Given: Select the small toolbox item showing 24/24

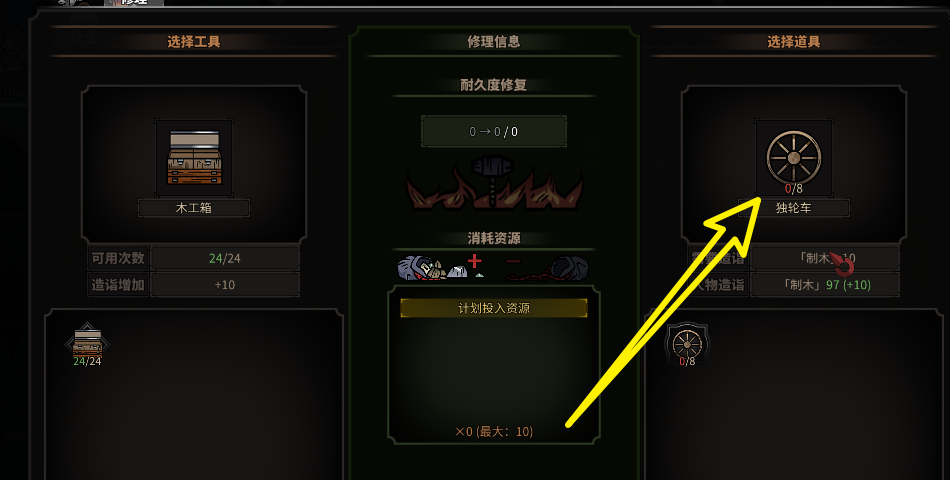Looking at the screenshot, I should [87, 344].
